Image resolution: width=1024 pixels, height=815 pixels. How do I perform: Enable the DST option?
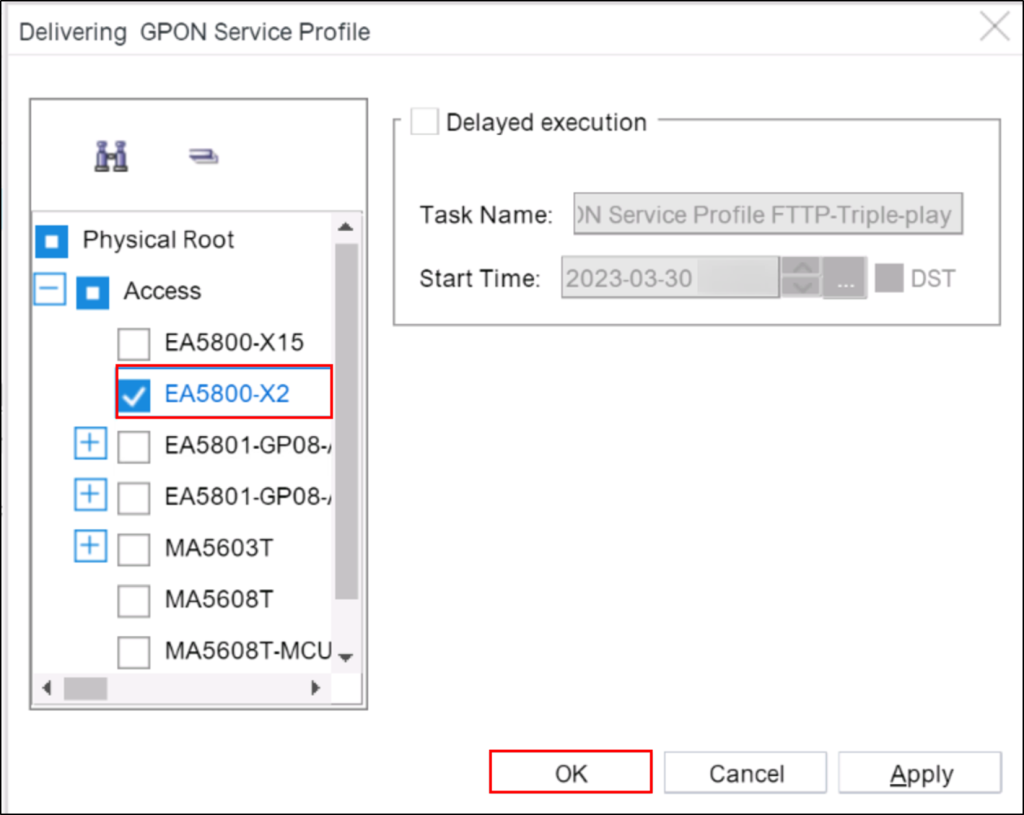(889, 278)
